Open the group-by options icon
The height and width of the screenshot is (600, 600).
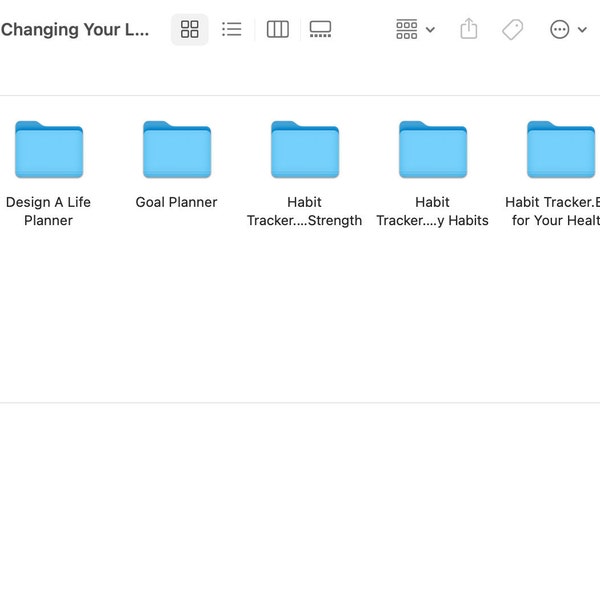pyautogui.click(x=406, y=29)
